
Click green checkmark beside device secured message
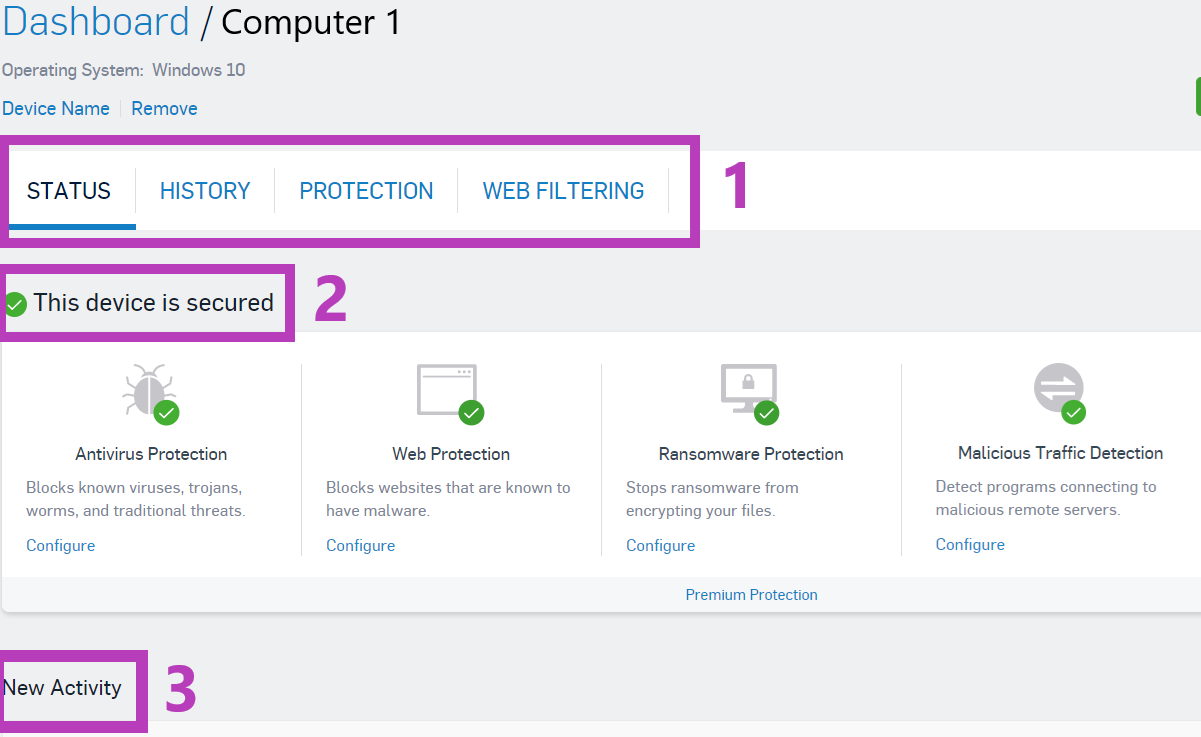point(15,304)
